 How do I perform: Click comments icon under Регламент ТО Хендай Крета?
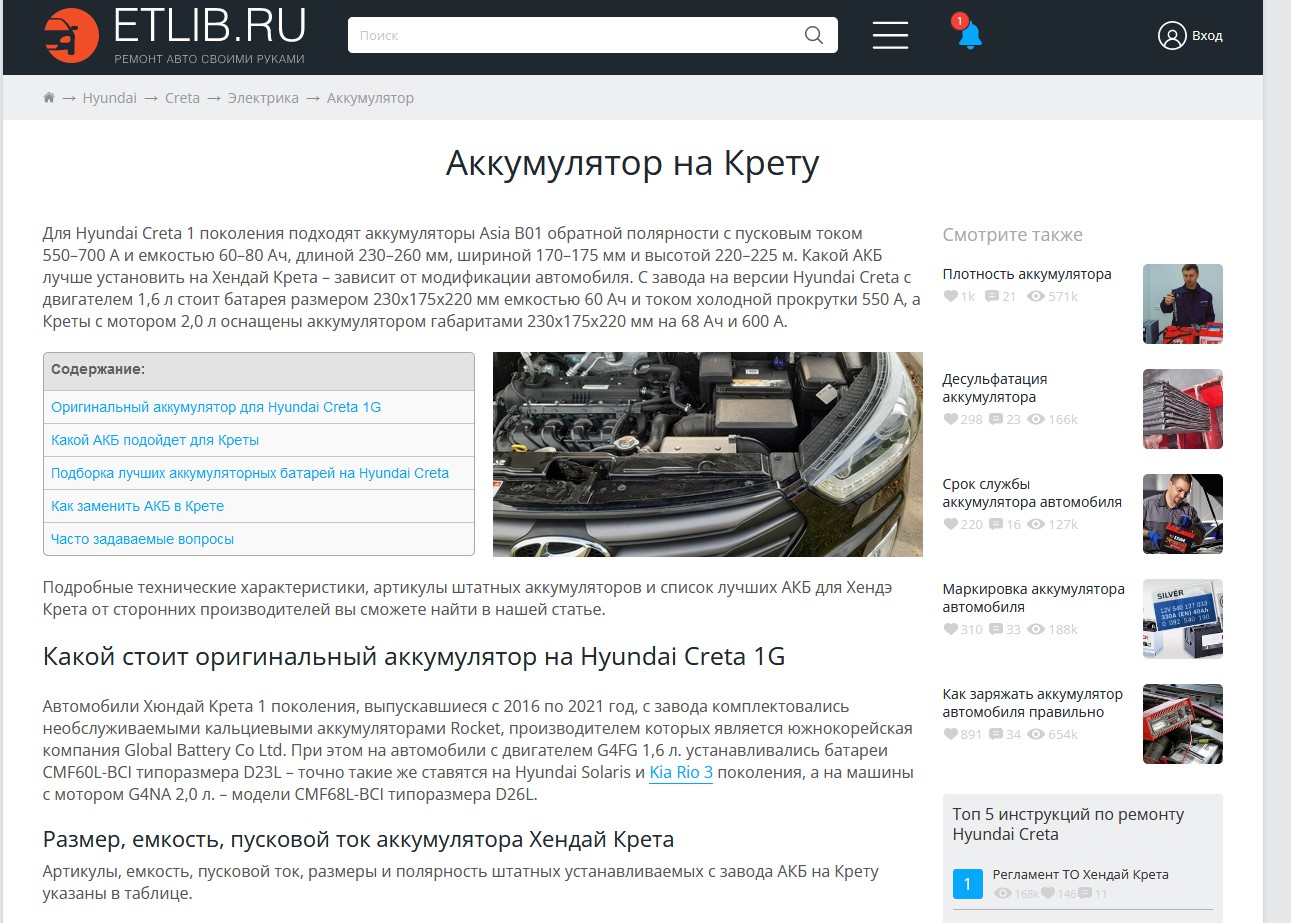(x=1086, y=894)
